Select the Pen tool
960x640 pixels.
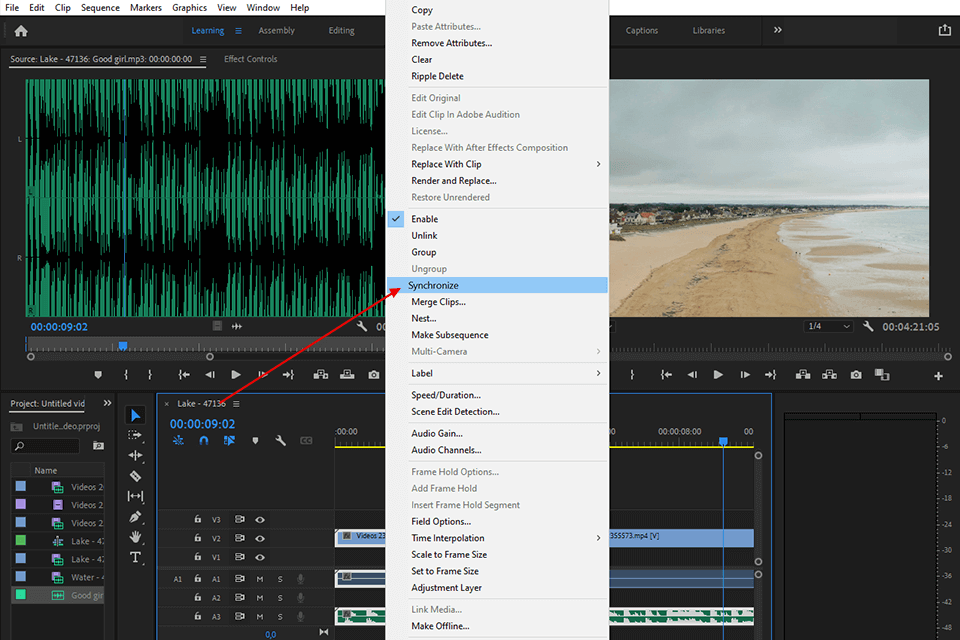coord(136,517)
